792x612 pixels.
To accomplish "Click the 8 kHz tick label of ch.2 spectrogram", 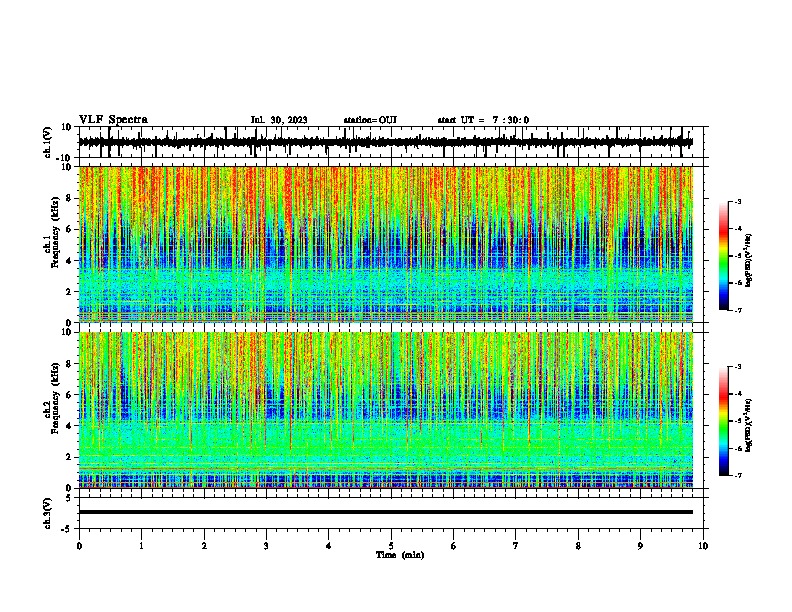I will (69, 364).
